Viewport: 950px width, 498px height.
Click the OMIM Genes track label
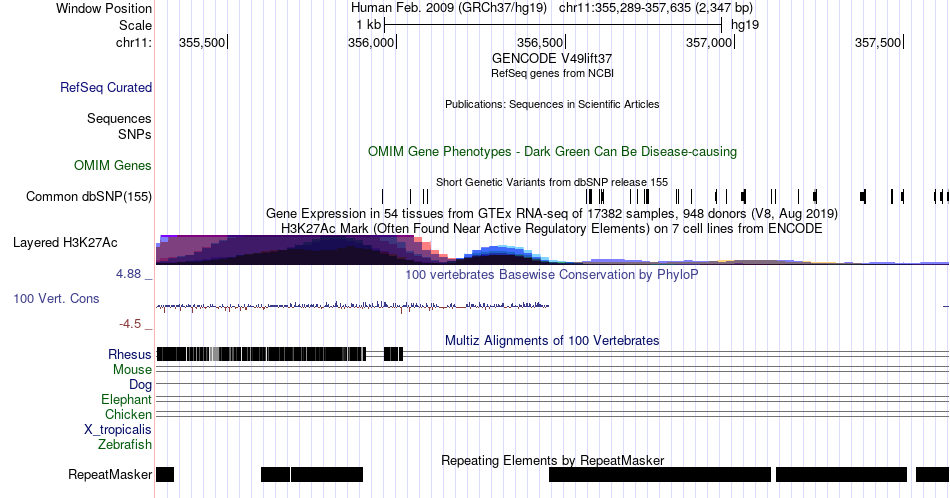pos(113,165)
